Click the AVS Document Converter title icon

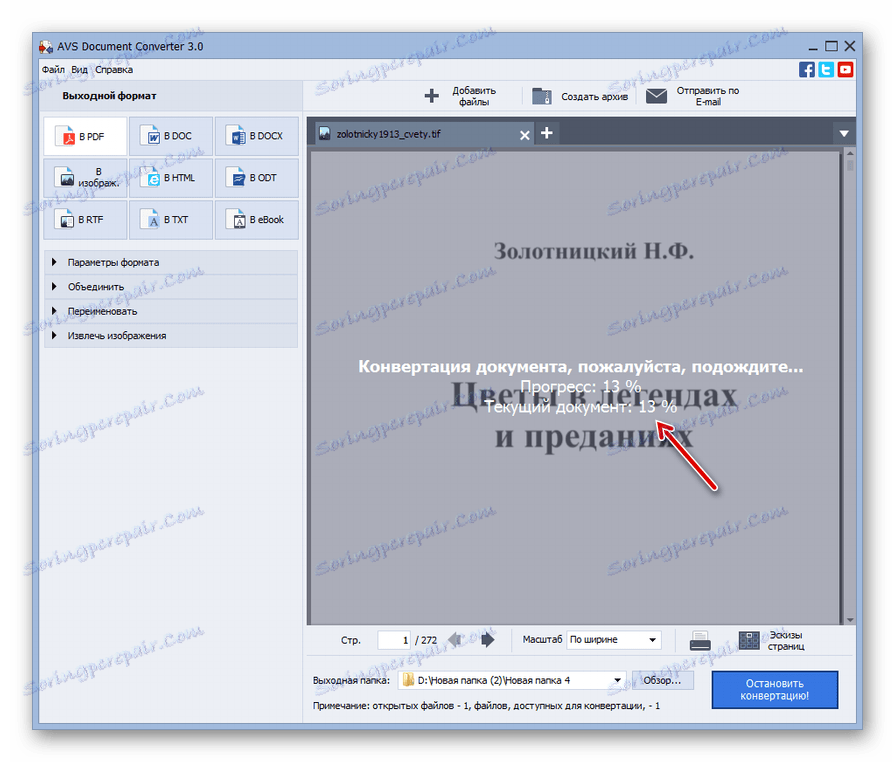coord(46,46)
